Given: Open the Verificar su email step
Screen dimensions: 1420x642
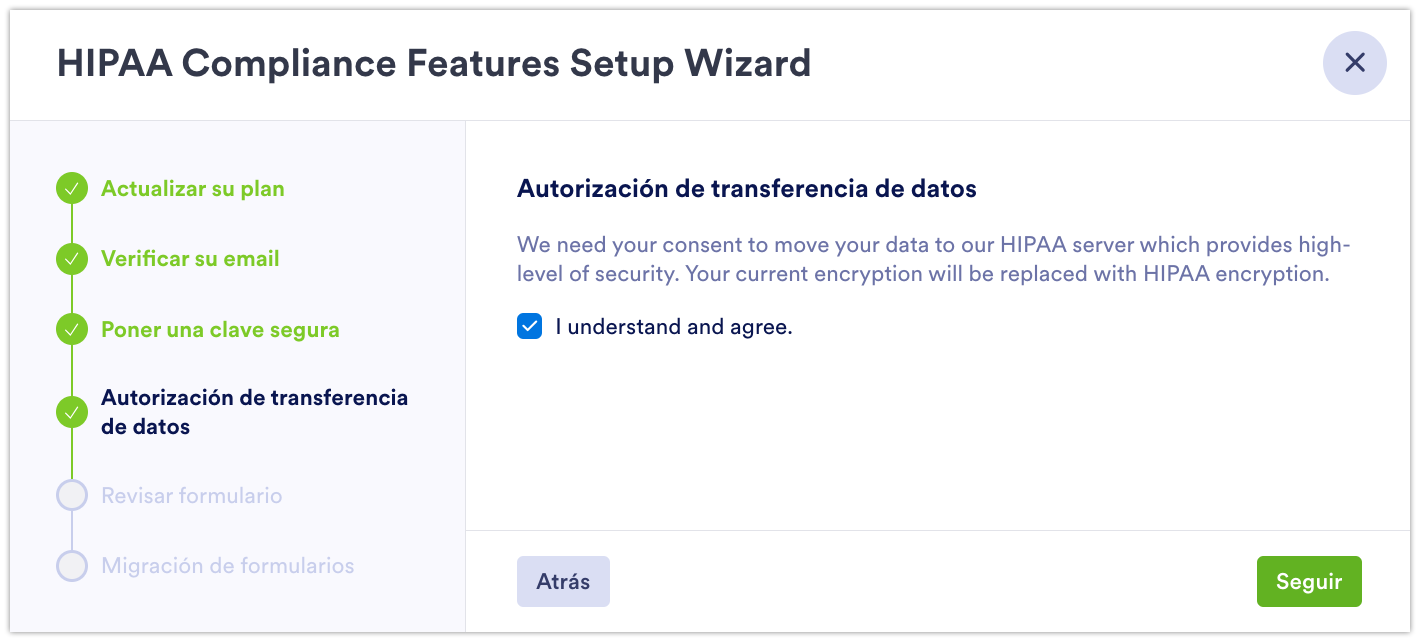Looking at the screenshot, I should [x=190, y=259].
